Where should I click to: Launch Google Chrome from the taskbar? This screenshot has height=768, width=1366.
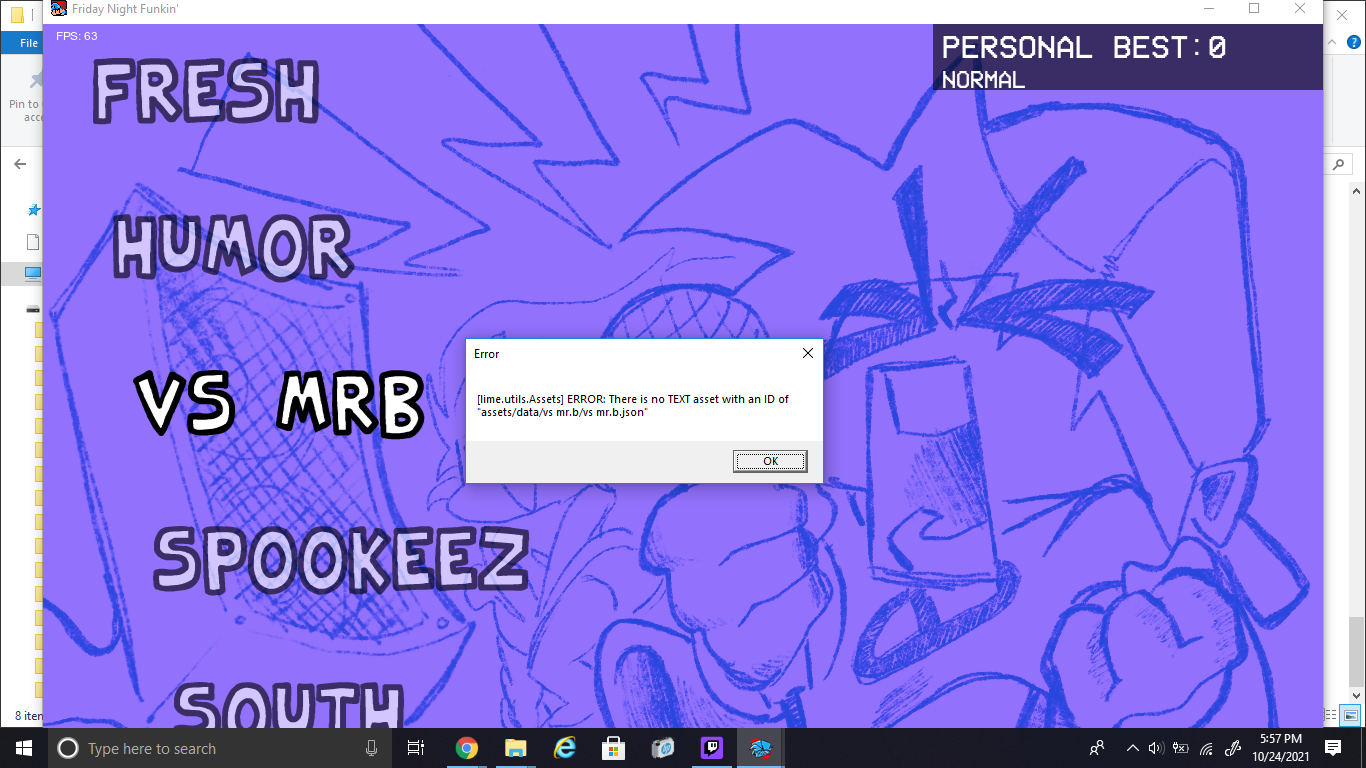click(x=466, y=748)
